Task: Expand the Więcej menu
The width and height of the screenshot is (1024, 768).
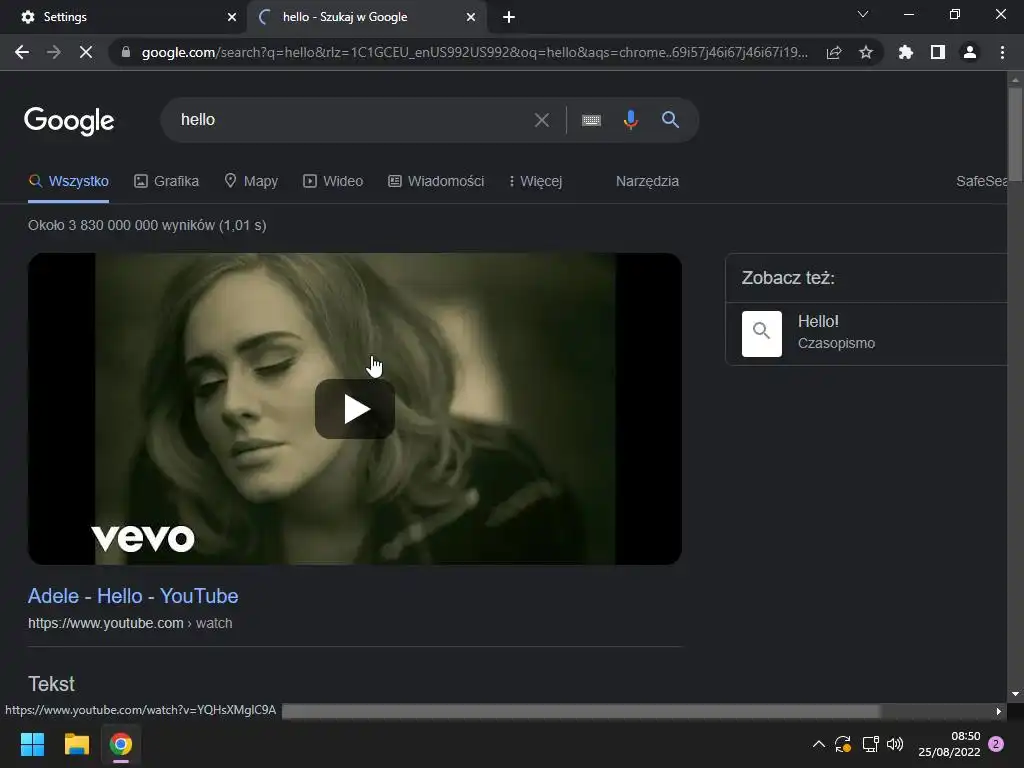Action: (x=536, y=181)
